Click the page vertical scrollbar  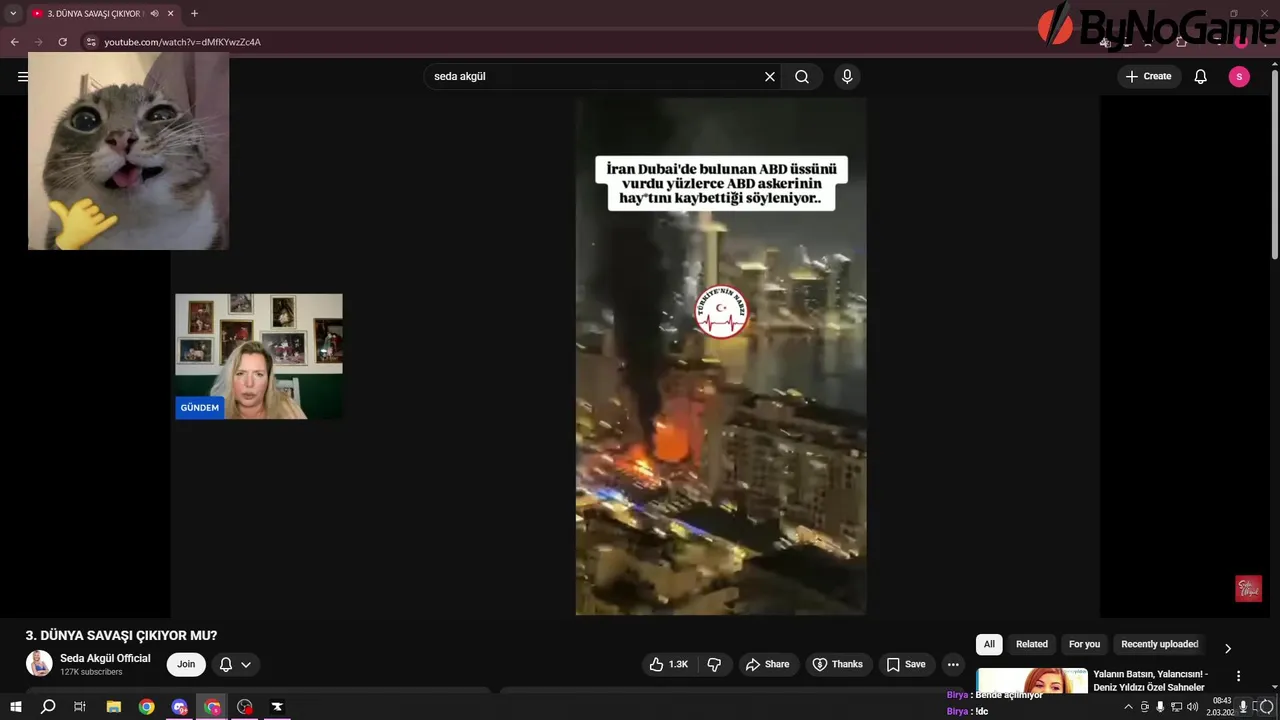point(1274,165)
